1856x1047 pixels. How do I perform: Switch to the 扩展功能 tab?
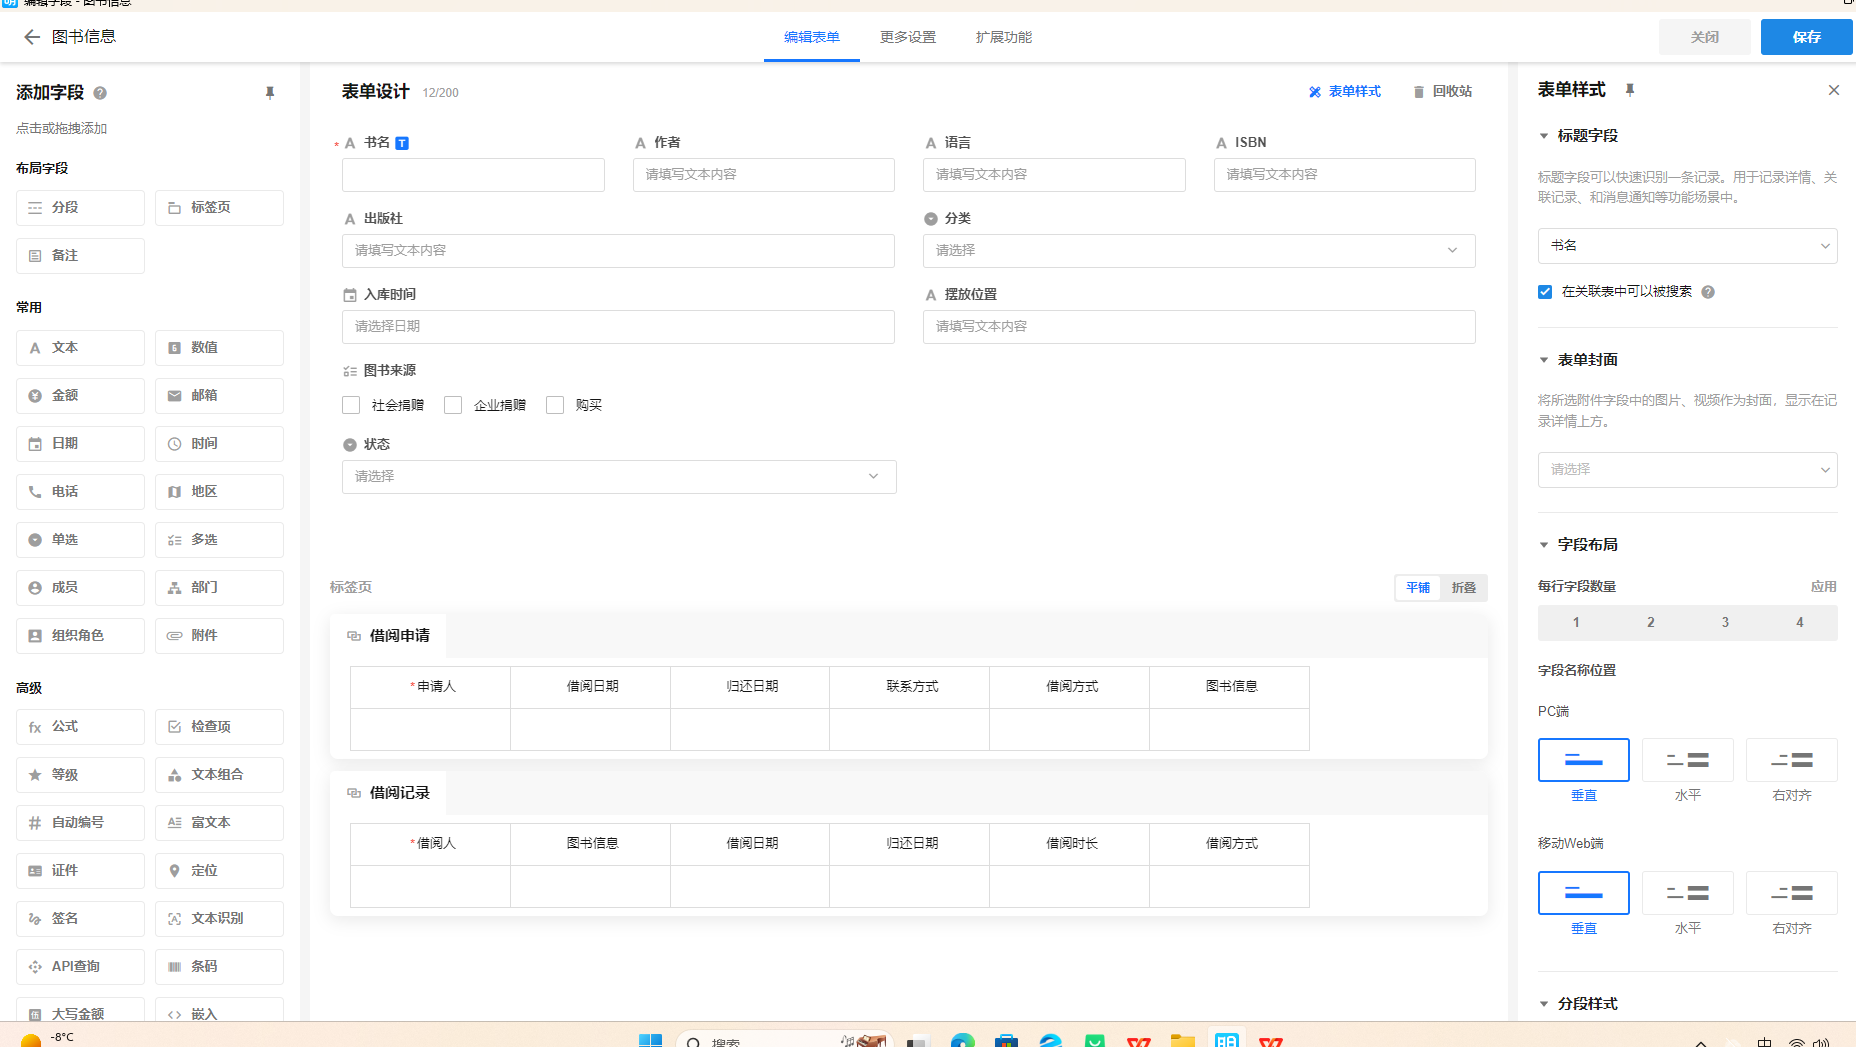1003,37
